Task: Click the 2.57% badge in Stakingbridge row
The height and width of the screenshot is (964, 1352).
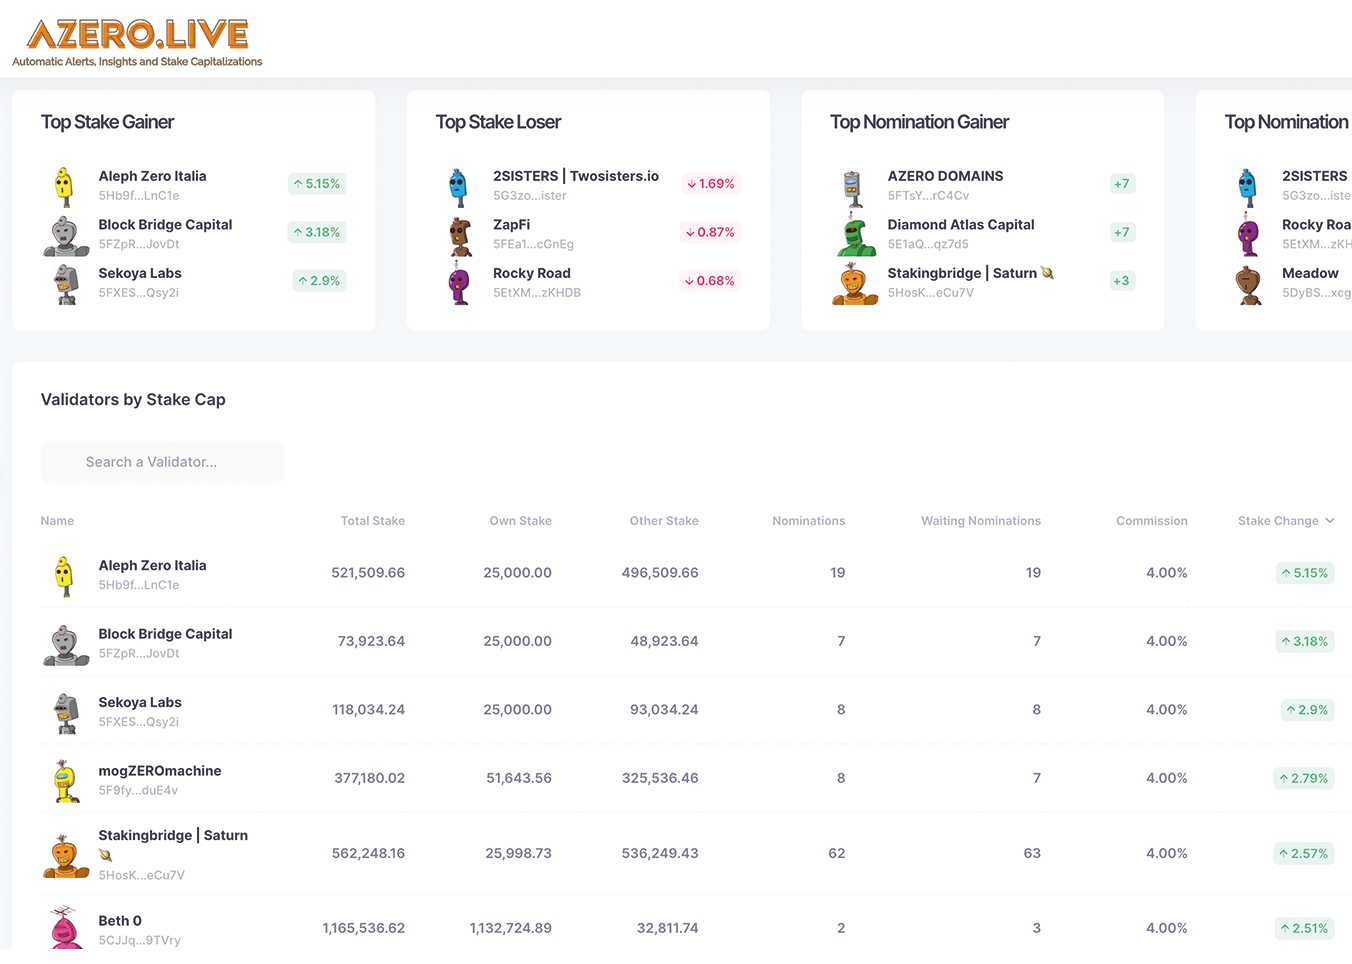Action: 1304,854
